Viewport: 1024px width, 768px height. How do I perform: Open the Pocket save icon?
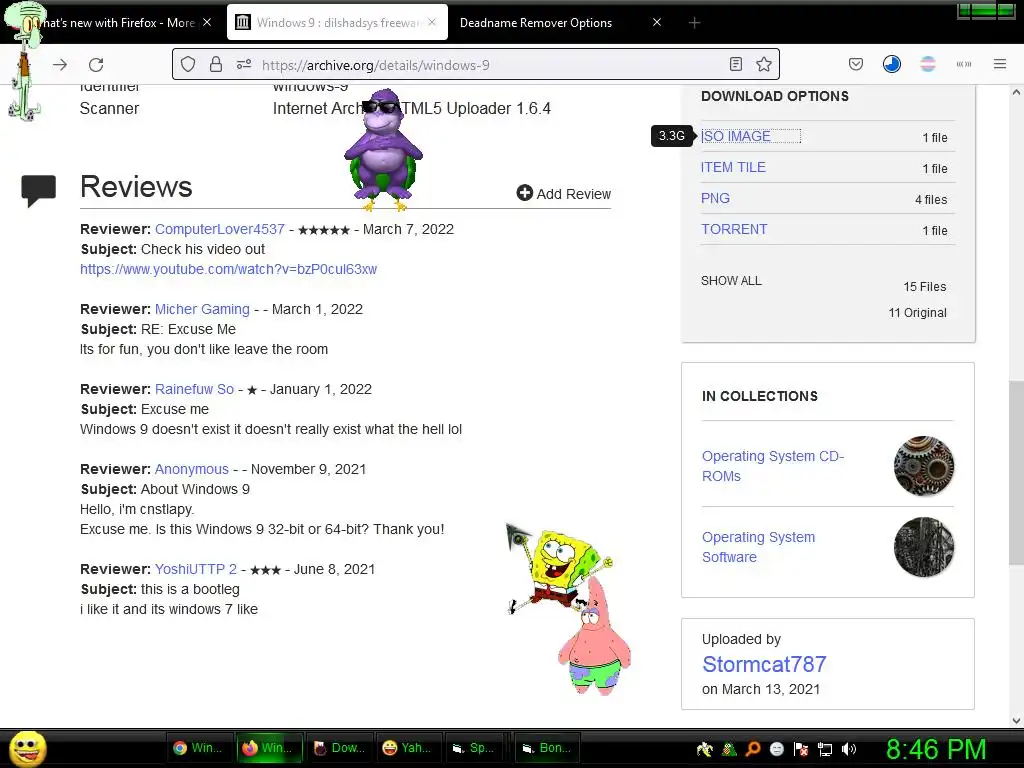(856, 64)
